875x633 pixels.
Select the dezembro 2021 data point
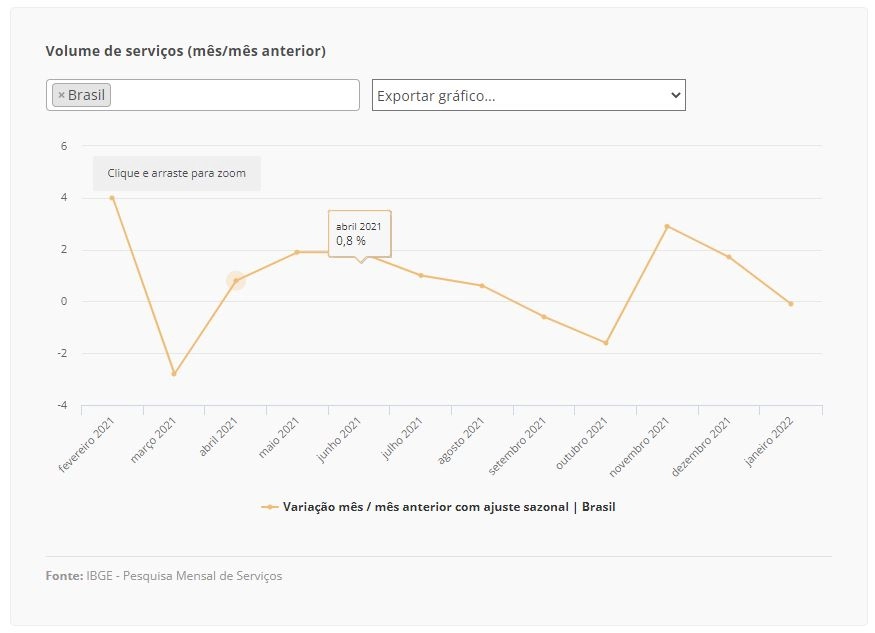729,257
